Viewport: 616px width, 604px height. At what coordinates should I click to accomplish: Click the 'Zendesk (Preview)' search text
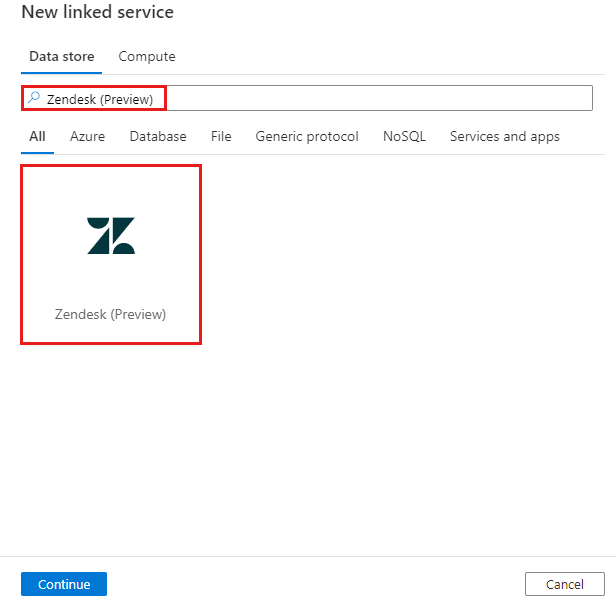[100, 99]
